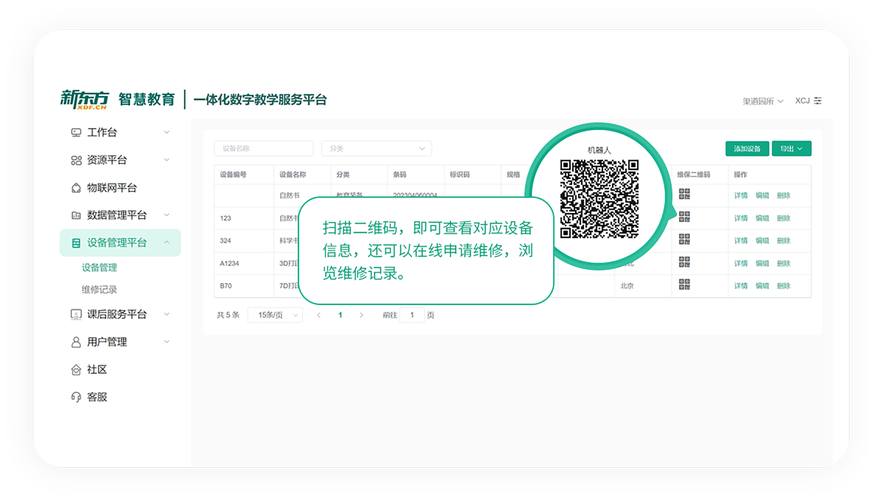Click the 用户管理 person icon
This screenshot has width=878, height=500.
point(76,342)
